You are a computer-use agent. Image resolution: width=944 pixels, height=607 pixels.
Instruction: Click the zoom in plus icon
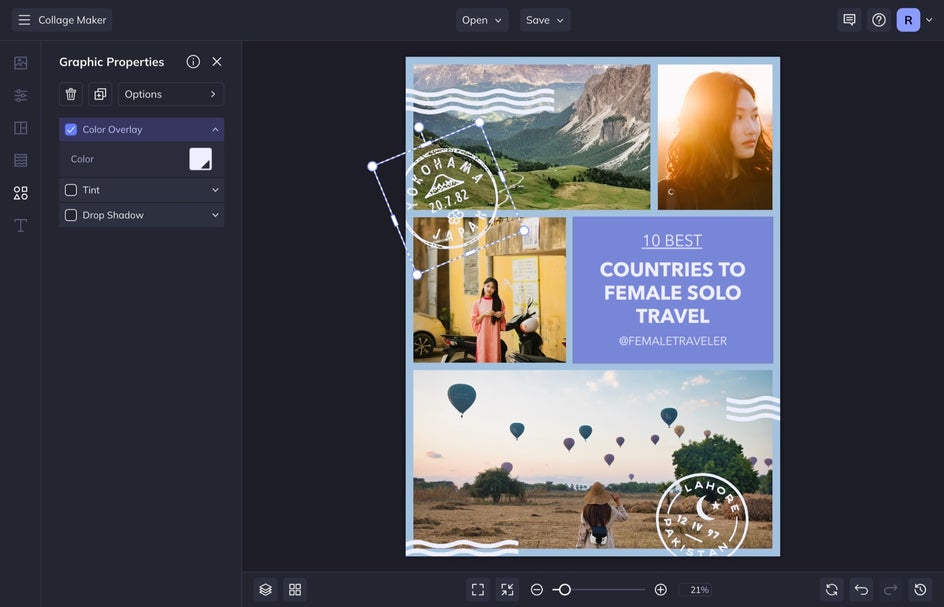pyautogui.click(x=660, y=590)
